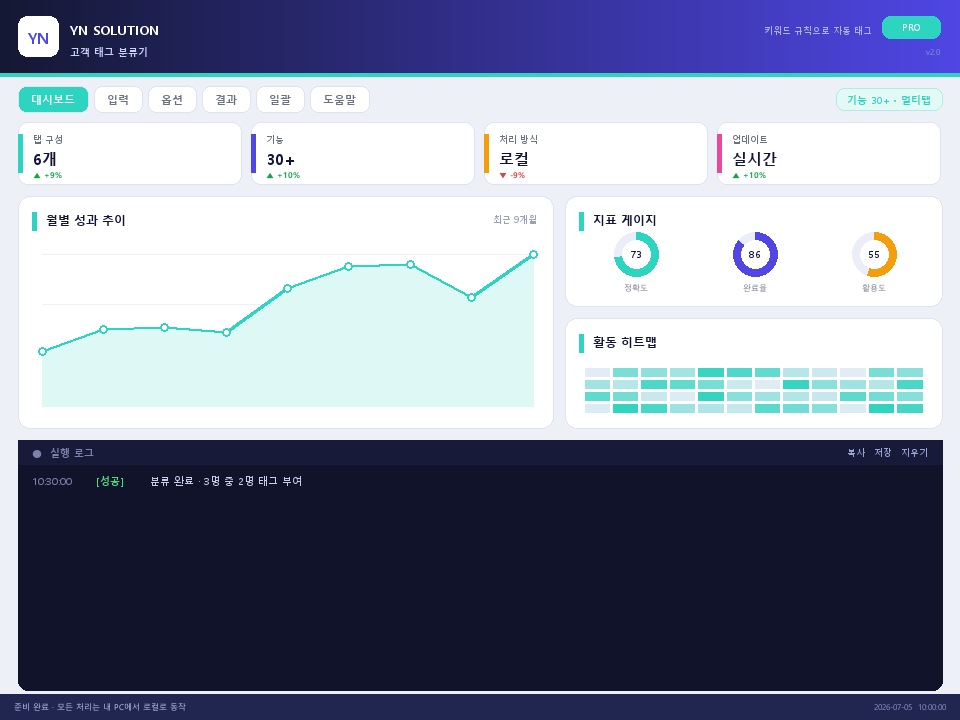Click the 복사 log button

856,452
